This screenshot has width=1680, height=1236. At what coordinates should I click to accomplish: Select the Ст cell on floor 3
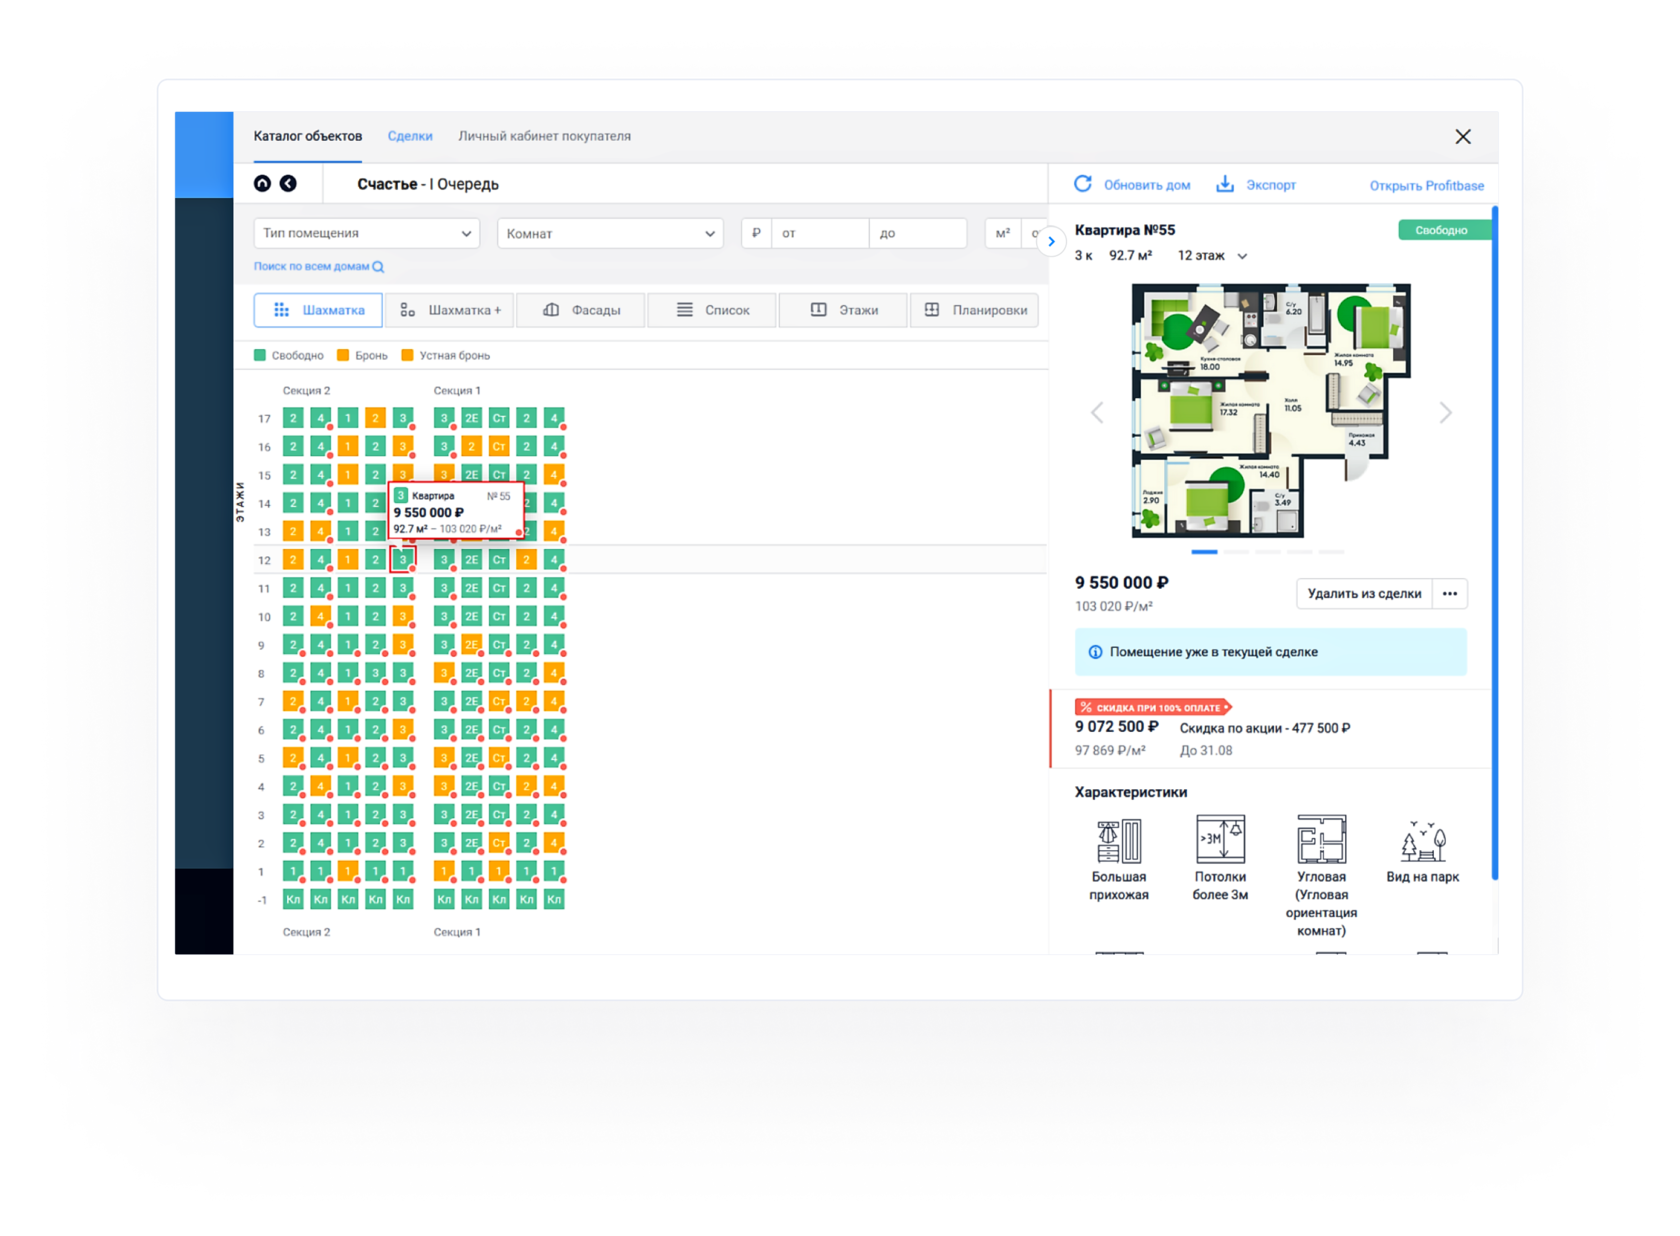tap(499, 814)
